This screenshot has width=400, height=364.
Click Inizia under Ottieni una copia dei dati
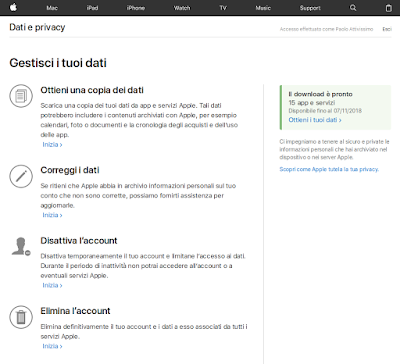pos(52,145)
